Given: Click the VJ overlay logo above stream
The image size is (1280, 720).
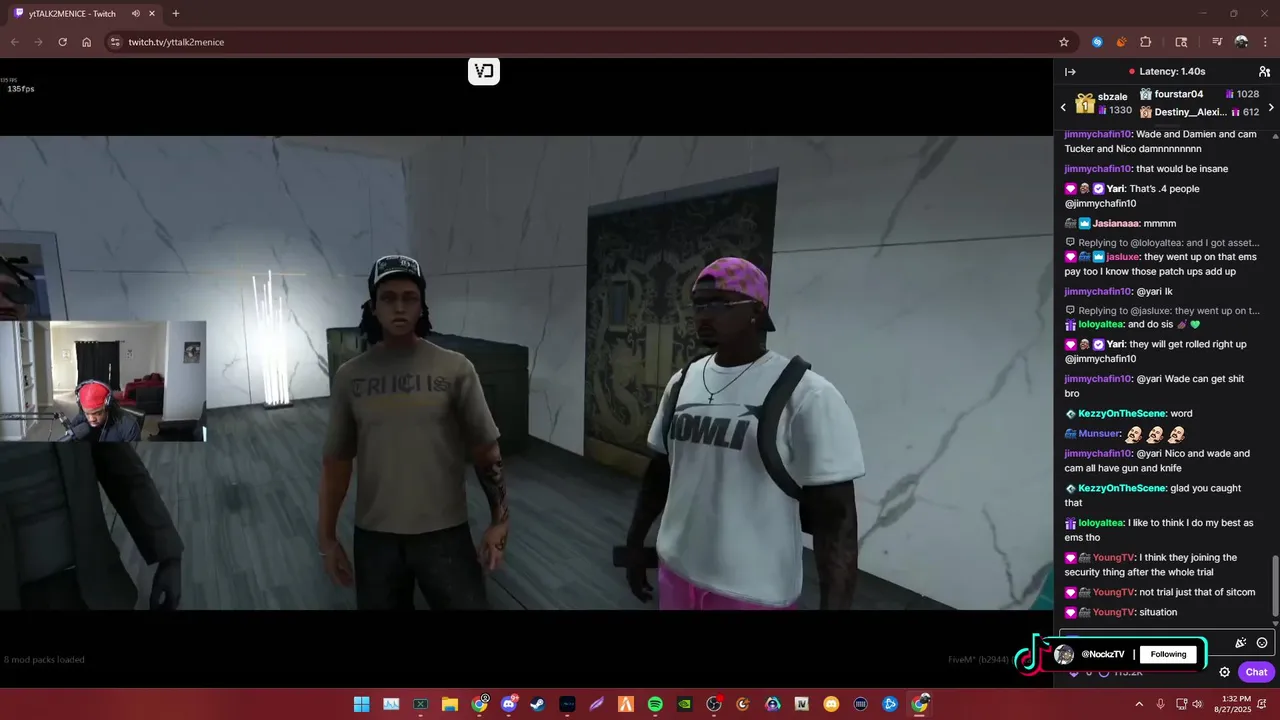Looking at the screenshot, I should (x=484, y=71).
